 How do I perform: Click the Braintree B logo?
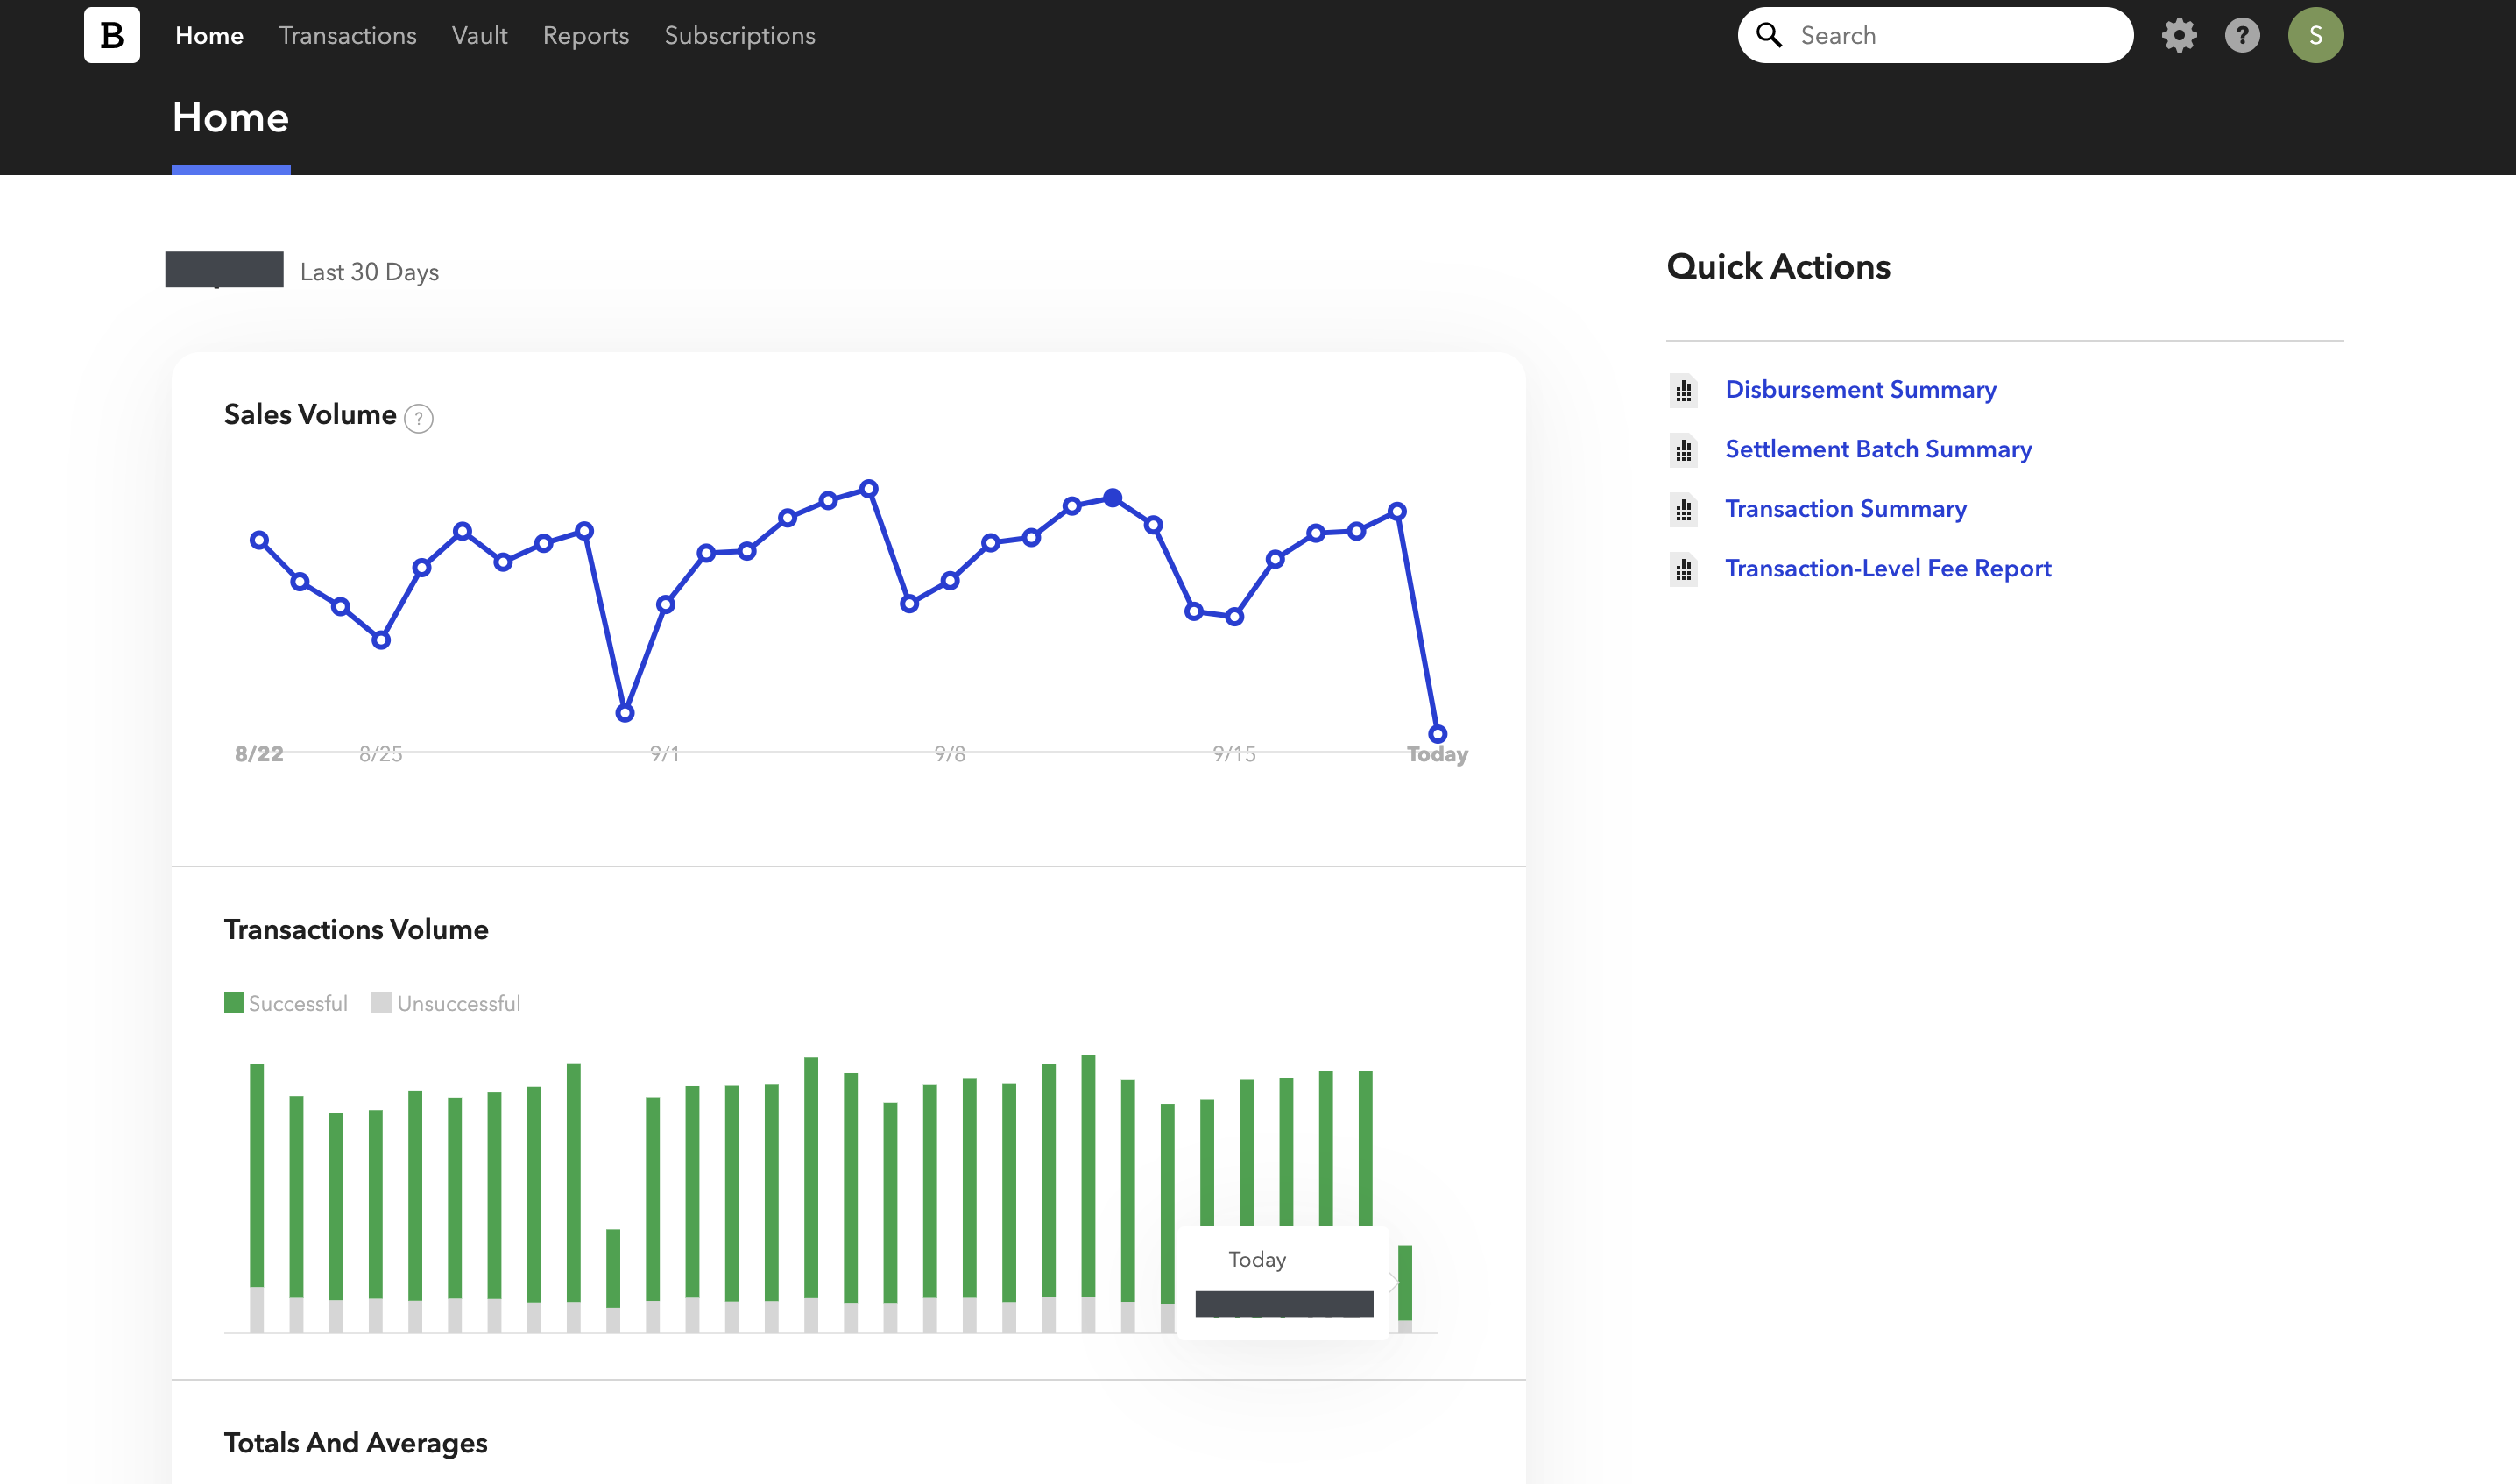click(111, 35)
